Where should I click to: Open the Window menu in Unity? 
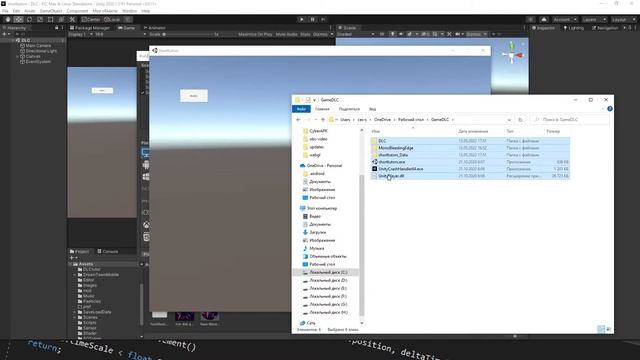click(129, 11)
